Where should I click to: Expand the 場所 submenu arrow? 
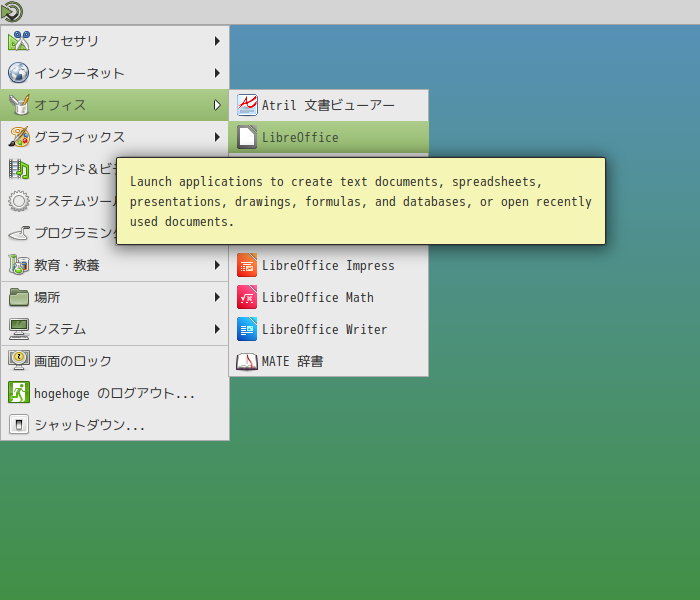click(x=217, y=297)
